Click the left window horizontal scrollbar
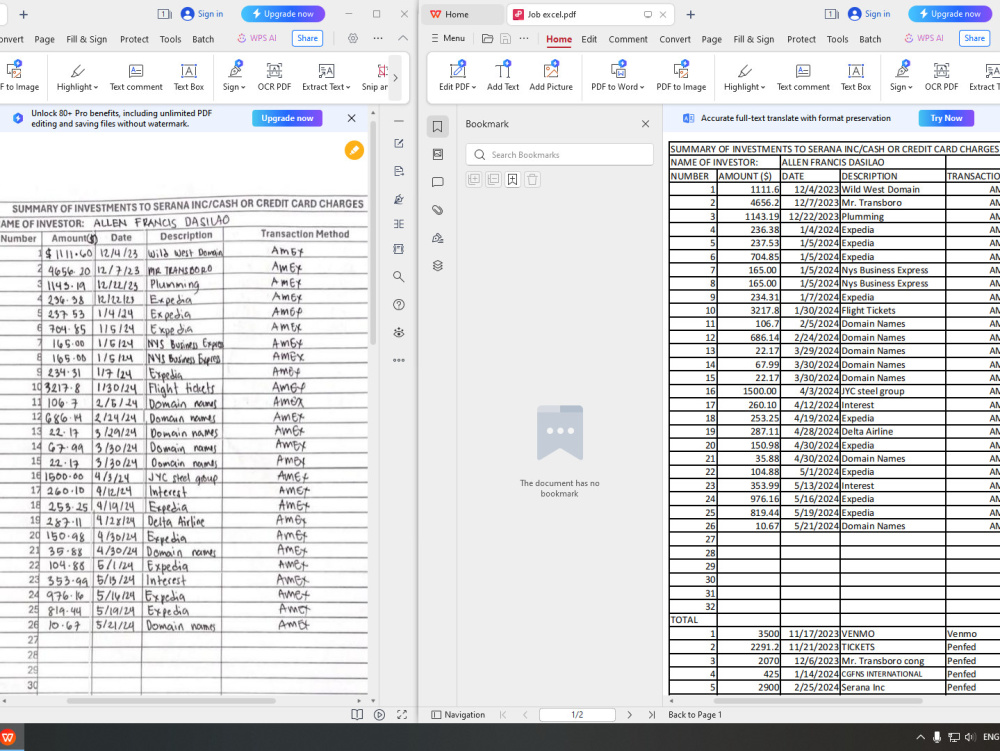The height and width of the screenshot is (751, 1000). click(171, 701)
